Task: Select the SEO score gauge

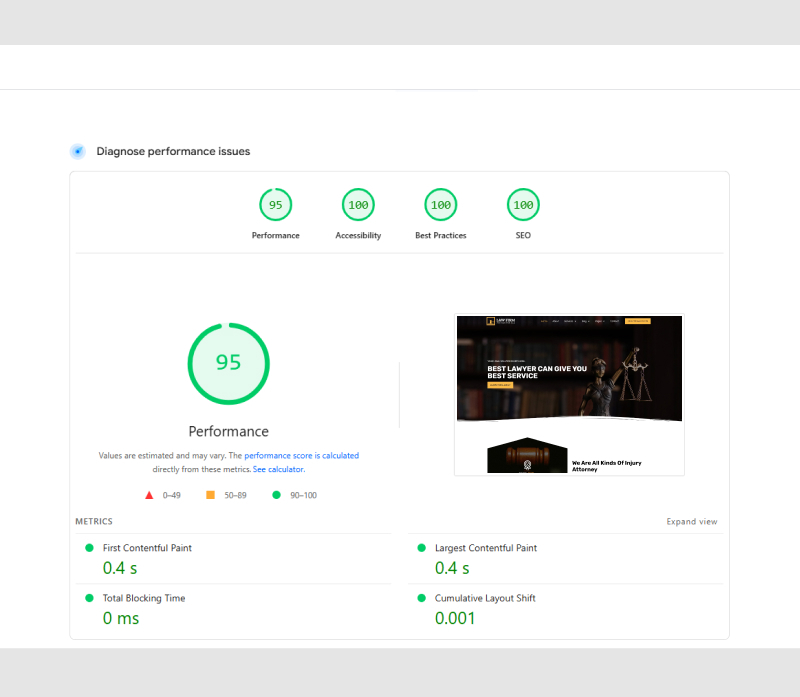Action: [523, 205]
